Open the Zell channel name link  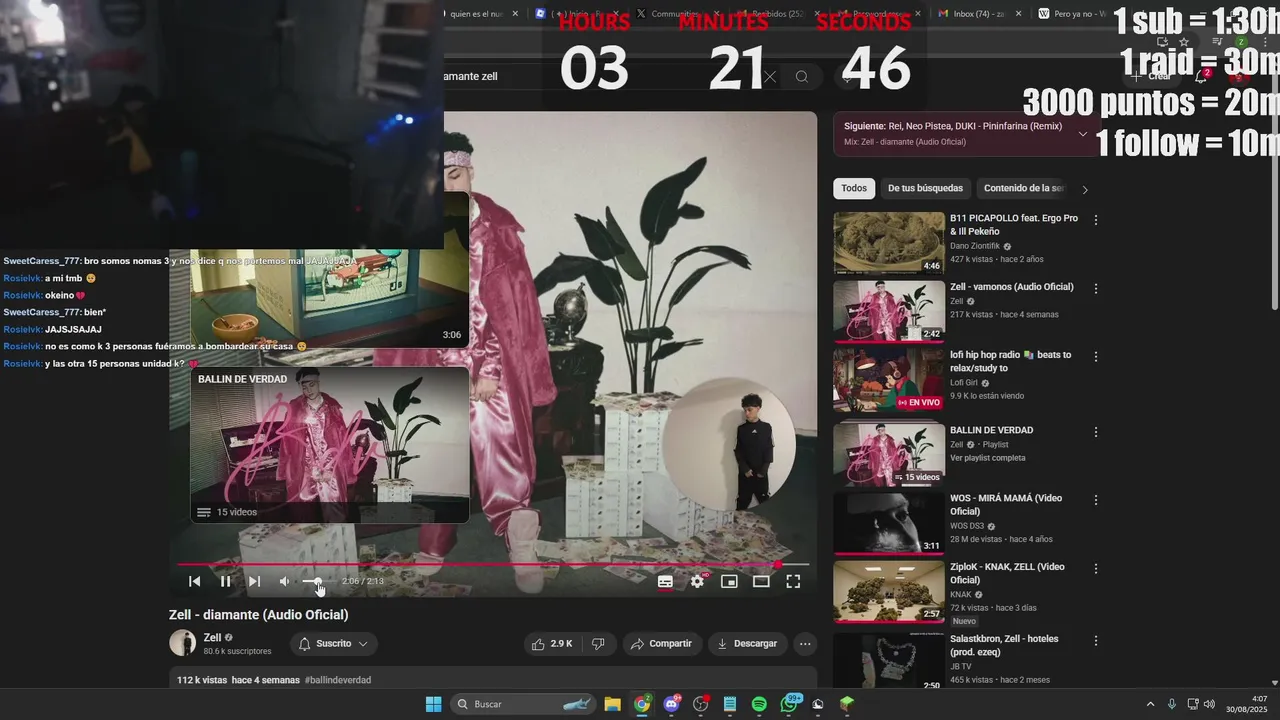point(212,638)
